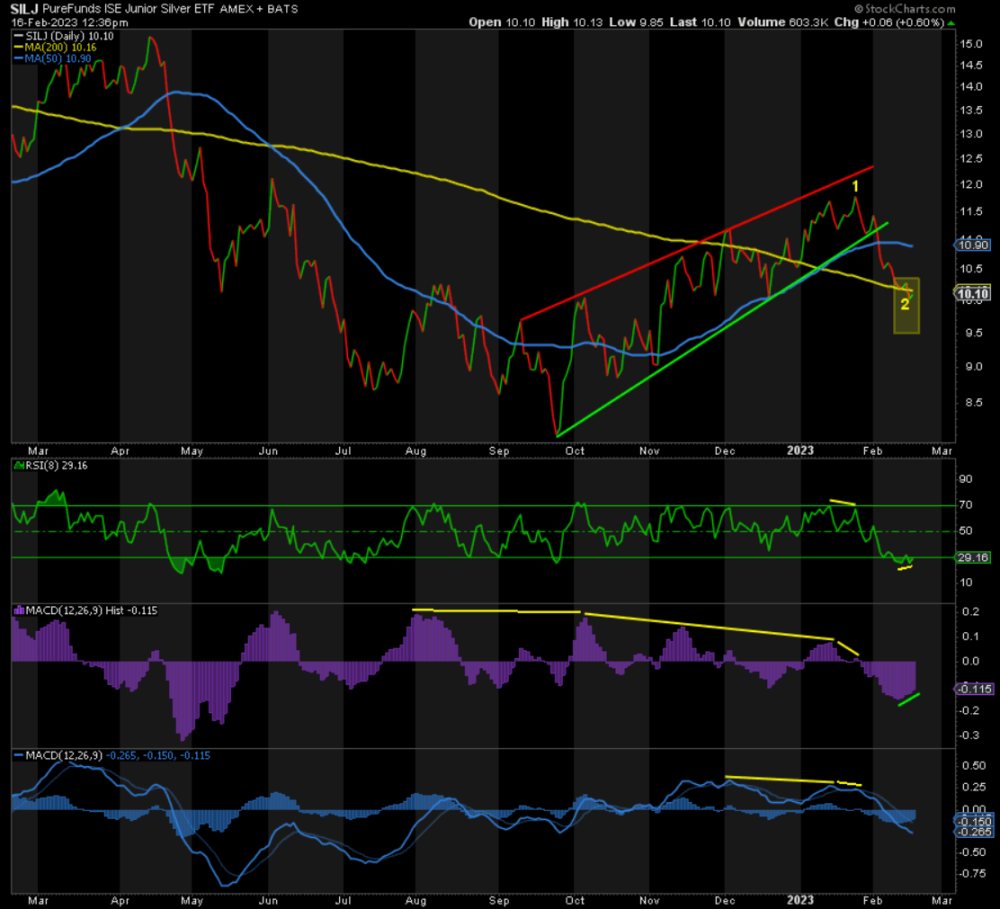The height and width of the screenshot is (909, 1000).
Task: Click the Sep label on the bottom time axis
Action: pyautogui.click(x=499, y=901)
